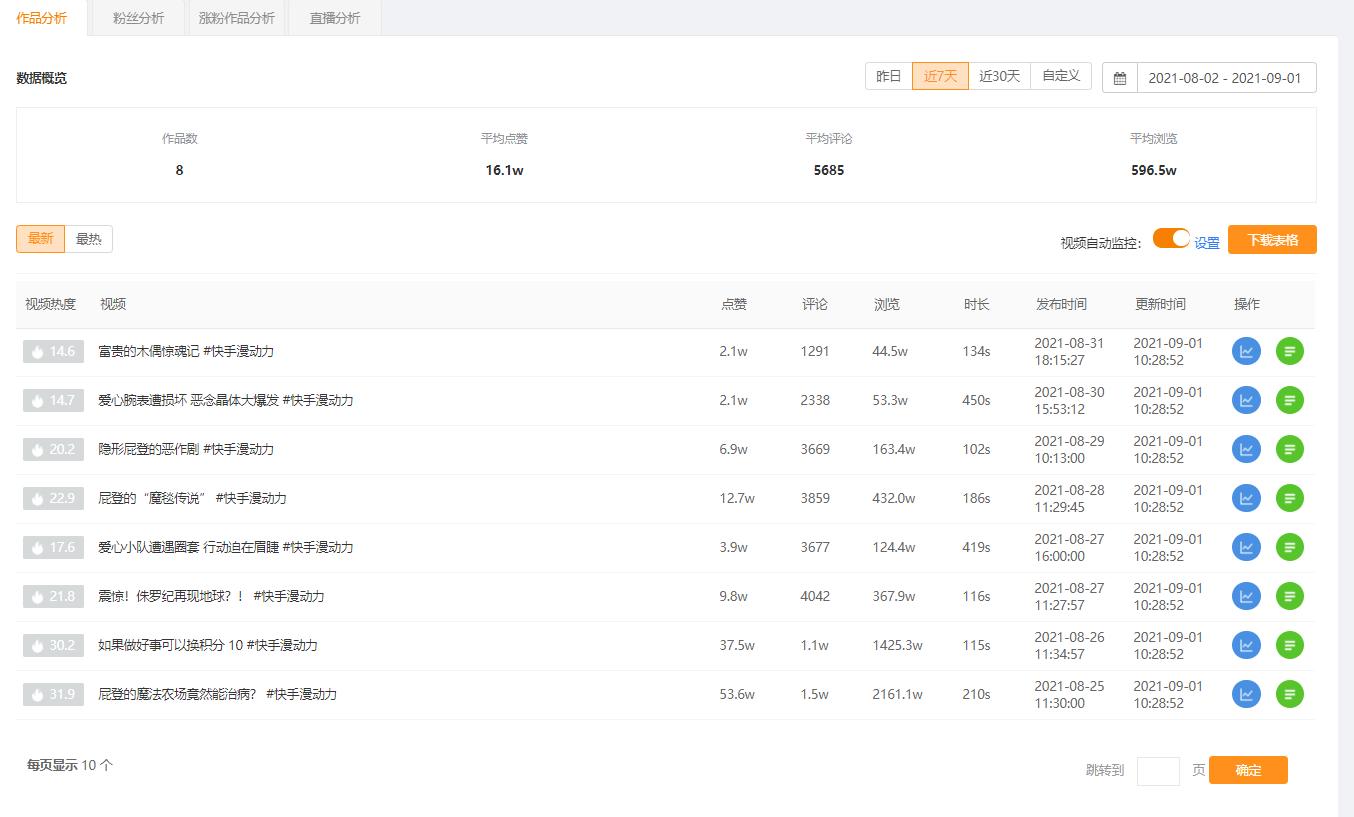This screenshot has width=1354, height=817.
Task: View blue chart icon for 屁登的"魔毯传说" row
Action: [1246, 498]
